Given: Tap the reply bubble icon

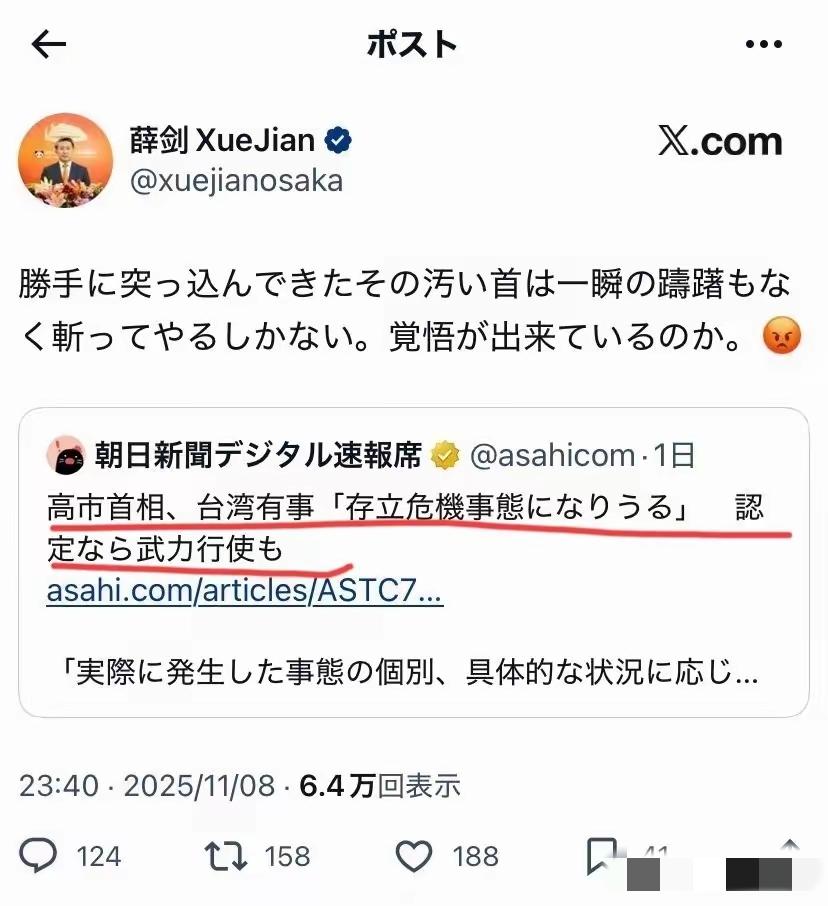Looking at the screenshot, I should pos(38,855).
